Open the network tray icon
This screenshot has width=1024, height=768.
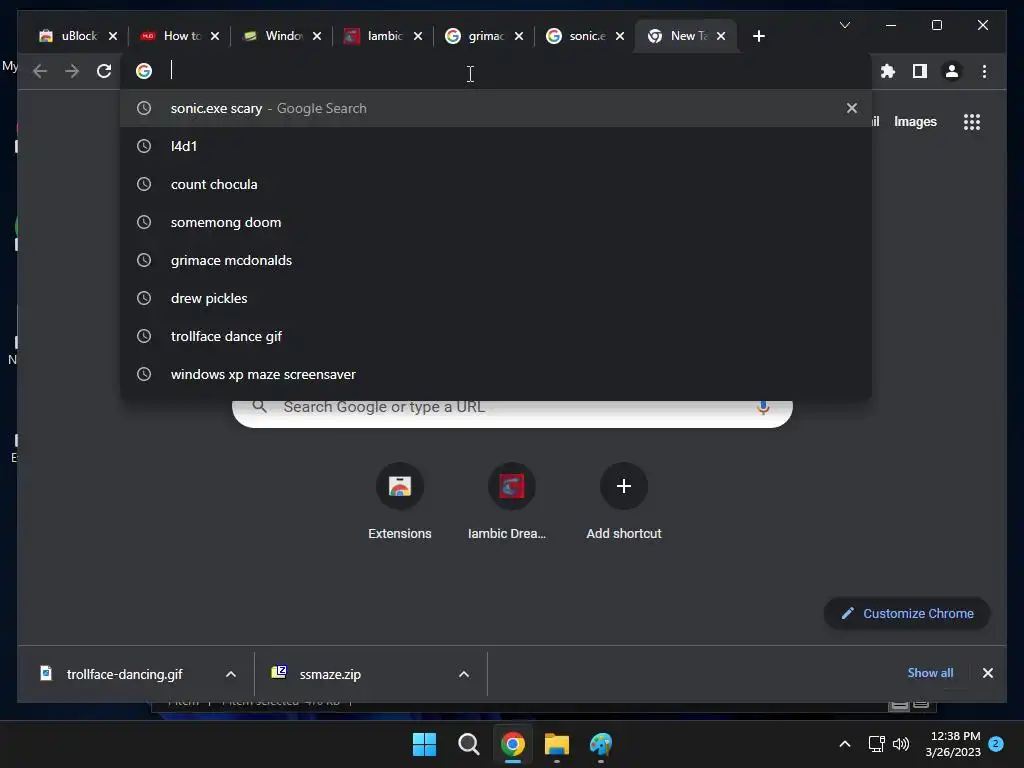[876, 744]
